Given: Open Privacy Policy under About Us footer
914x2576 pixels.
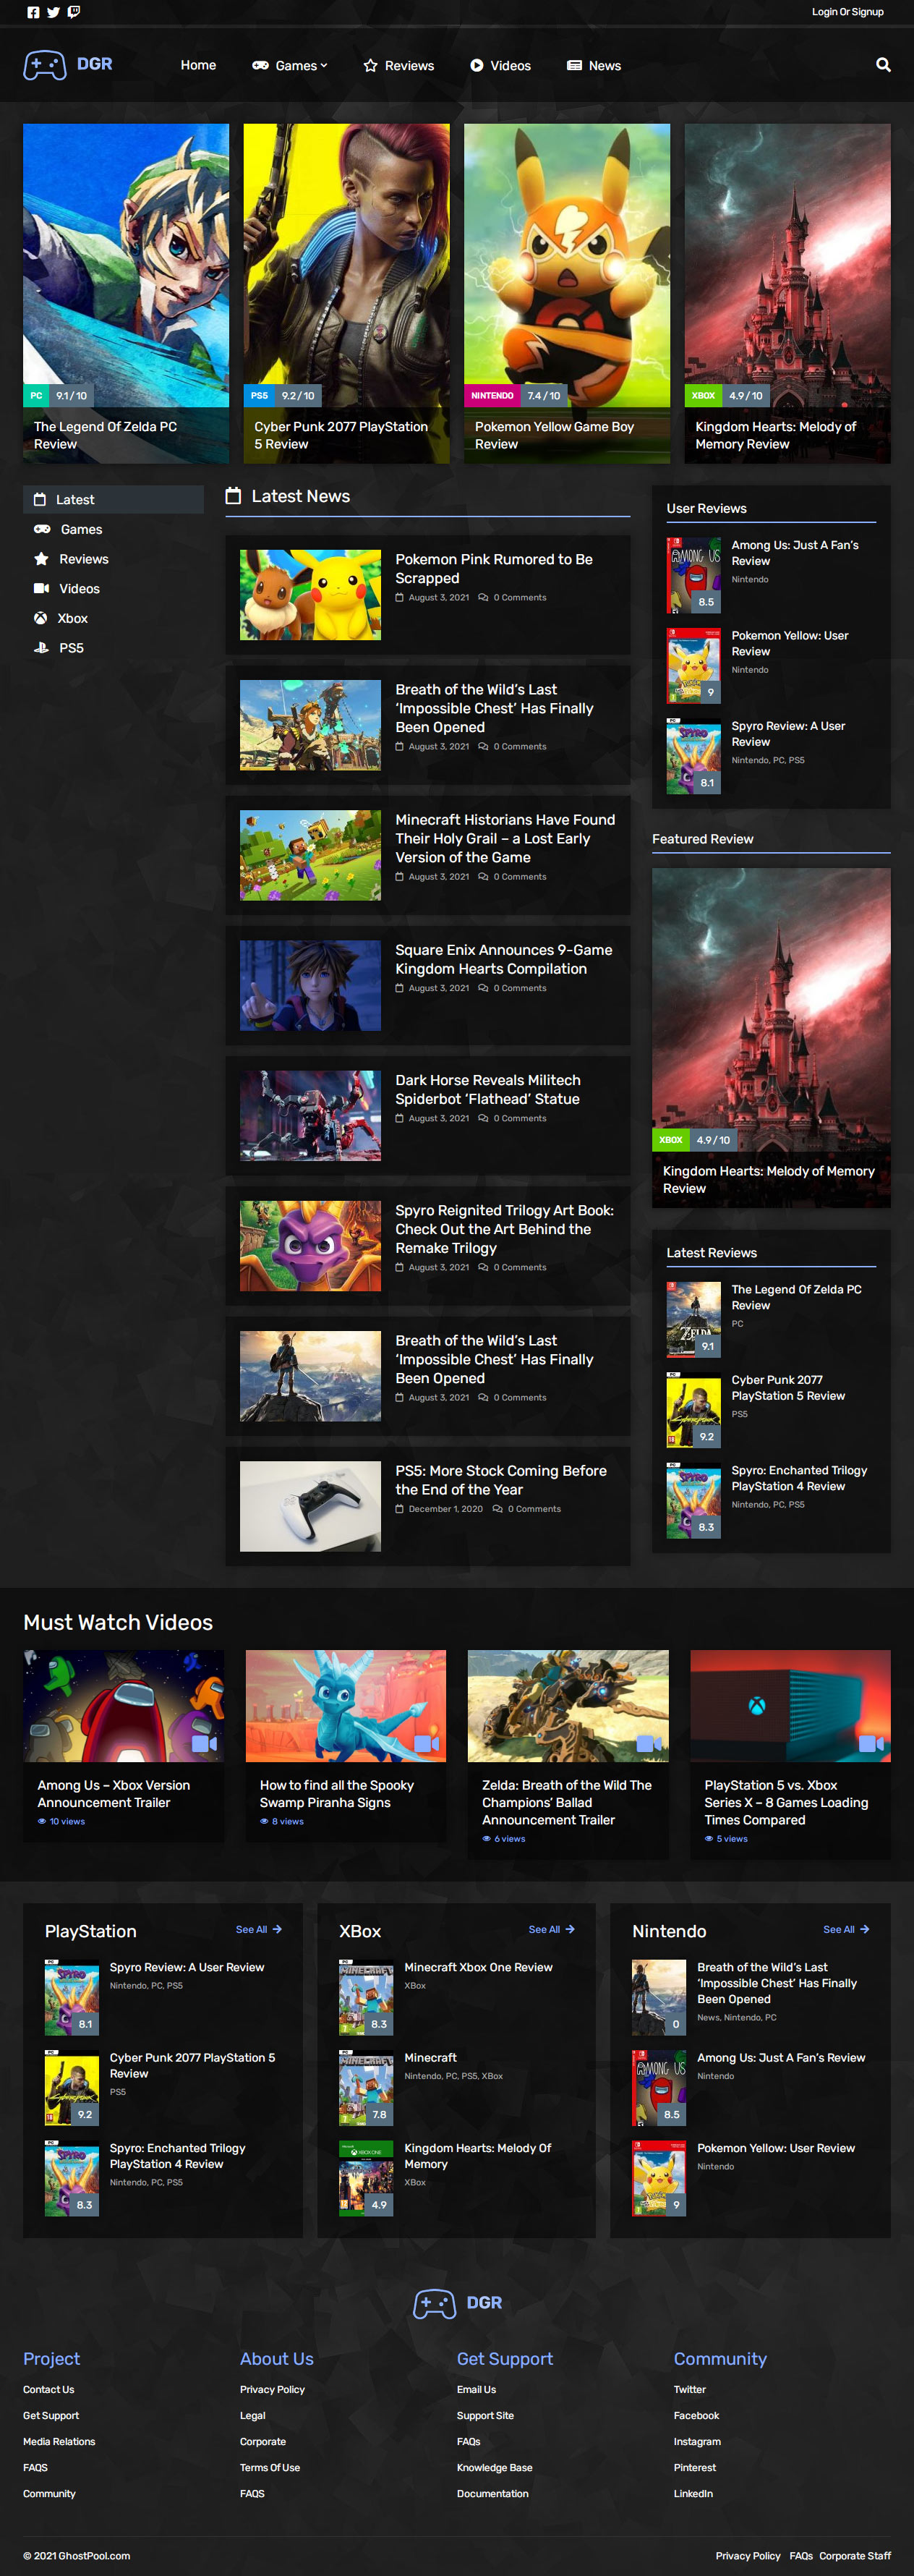Looking at the screenshot, I should (x=272, y=2390).
